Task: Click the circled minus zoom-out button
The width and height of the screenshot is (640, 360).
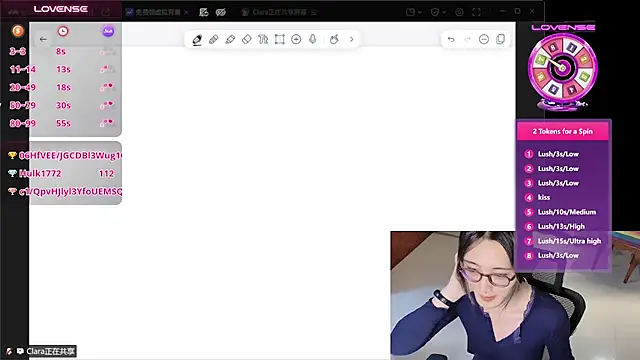Action: point(484,39)
